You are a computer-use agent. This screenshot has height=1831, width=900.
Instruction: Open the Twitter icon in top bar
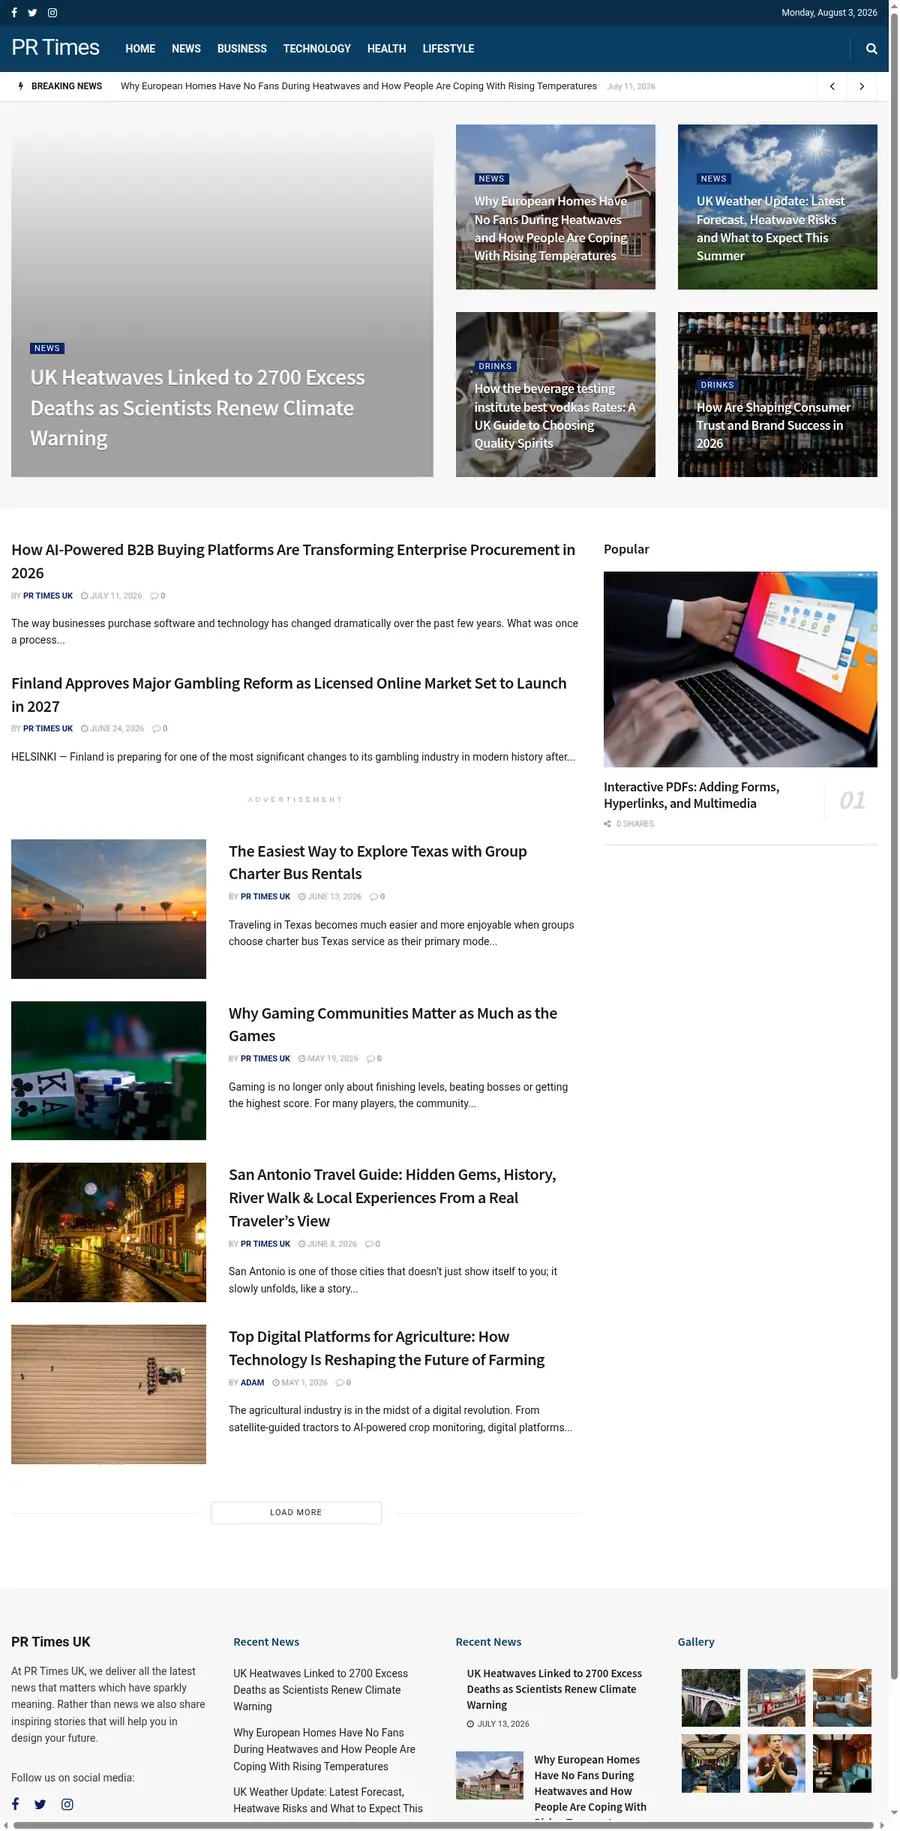point(32,13)
